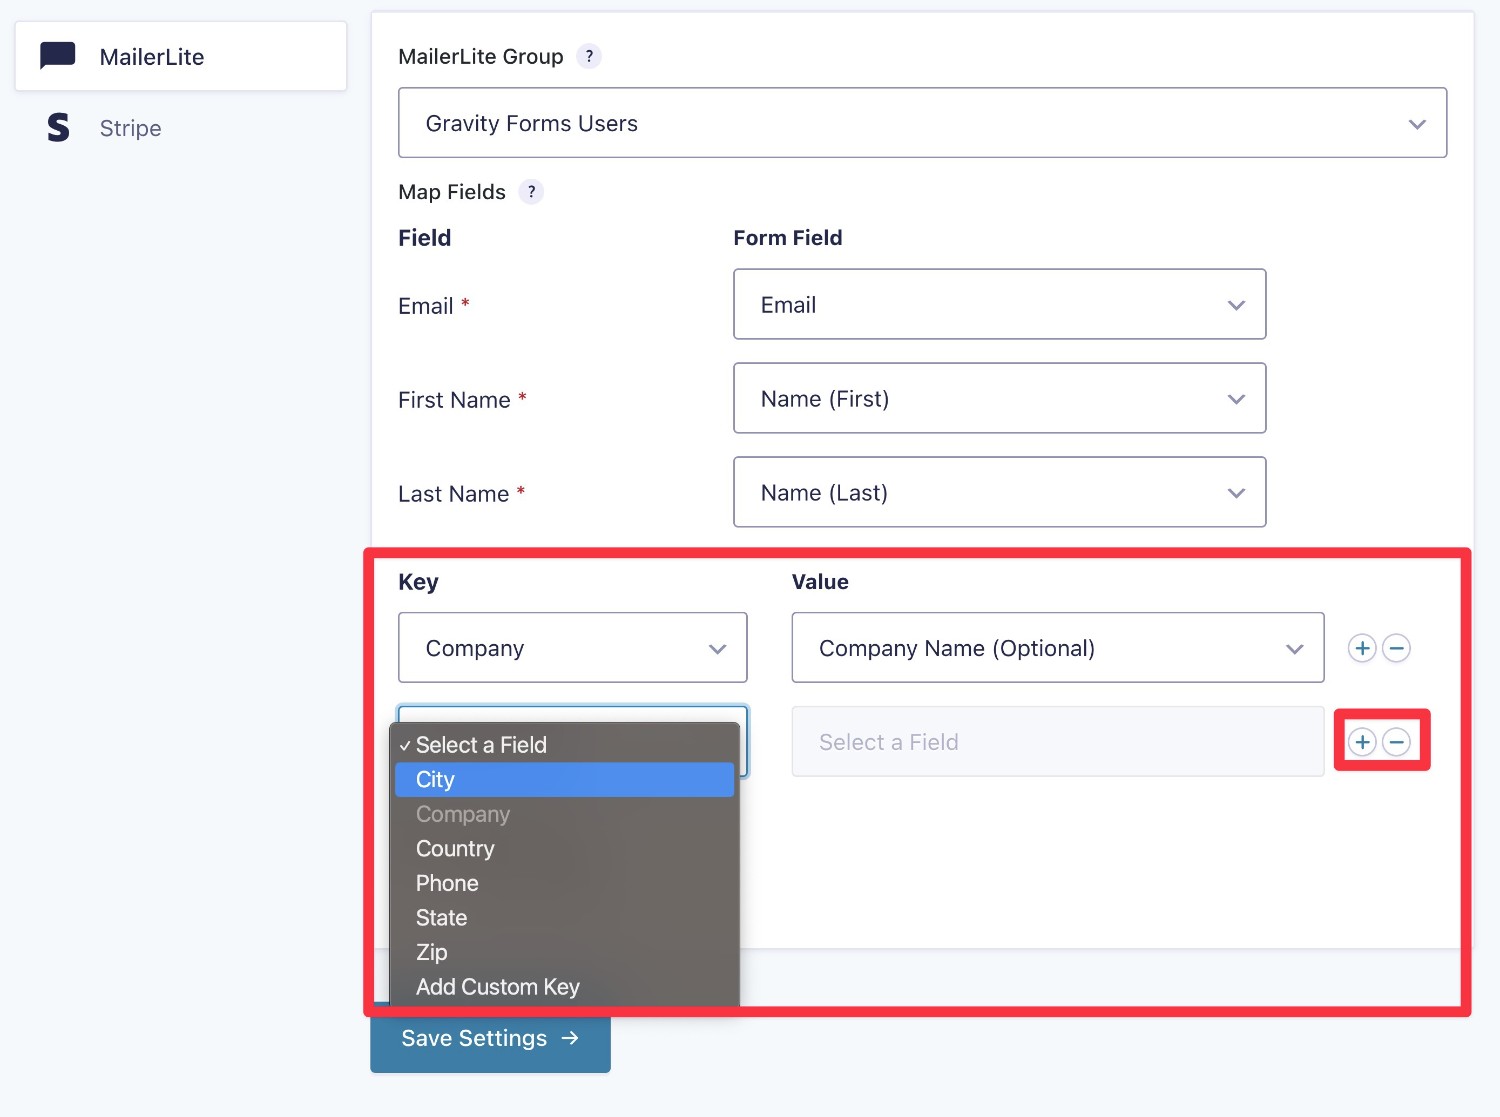
Task: Choose Phone from the key list
Action: point(564,883)
